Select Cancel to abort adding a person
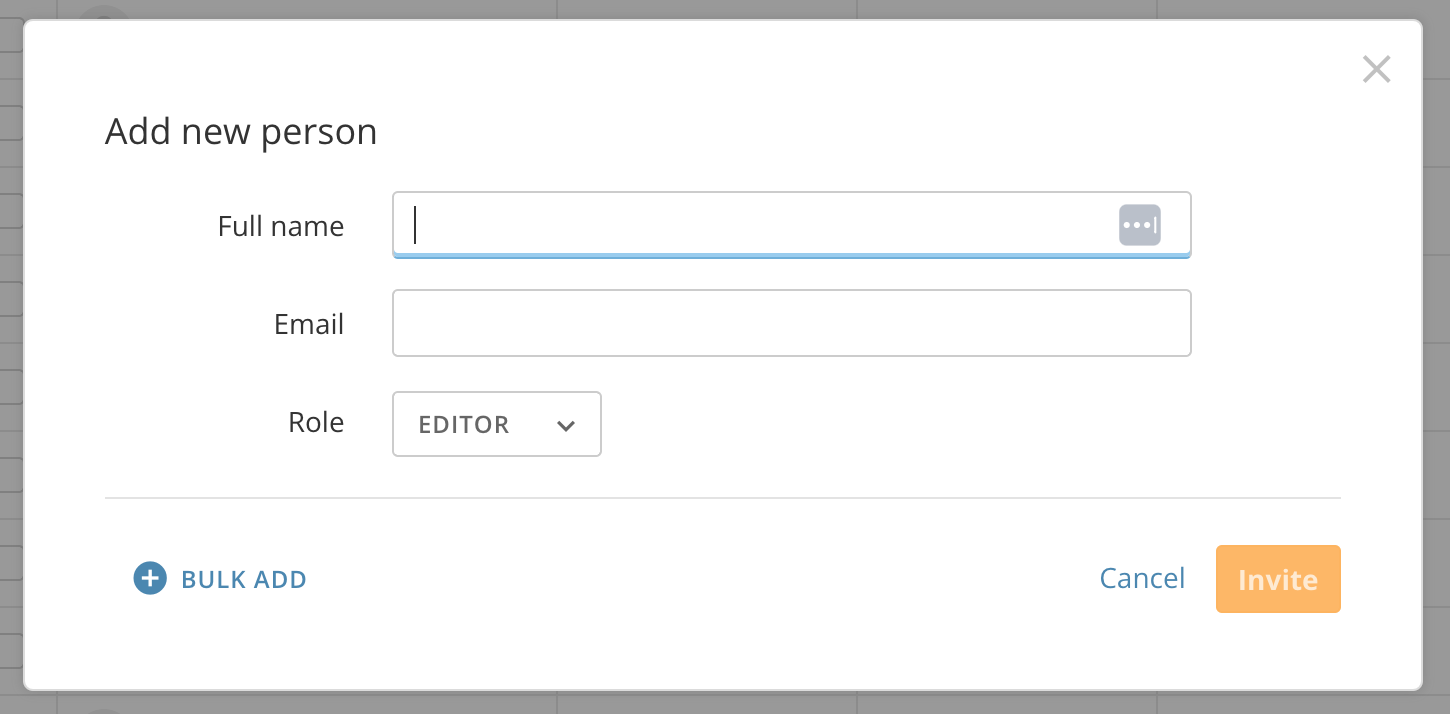The width and height of the screenshot is (1450, 714). 1141,578
